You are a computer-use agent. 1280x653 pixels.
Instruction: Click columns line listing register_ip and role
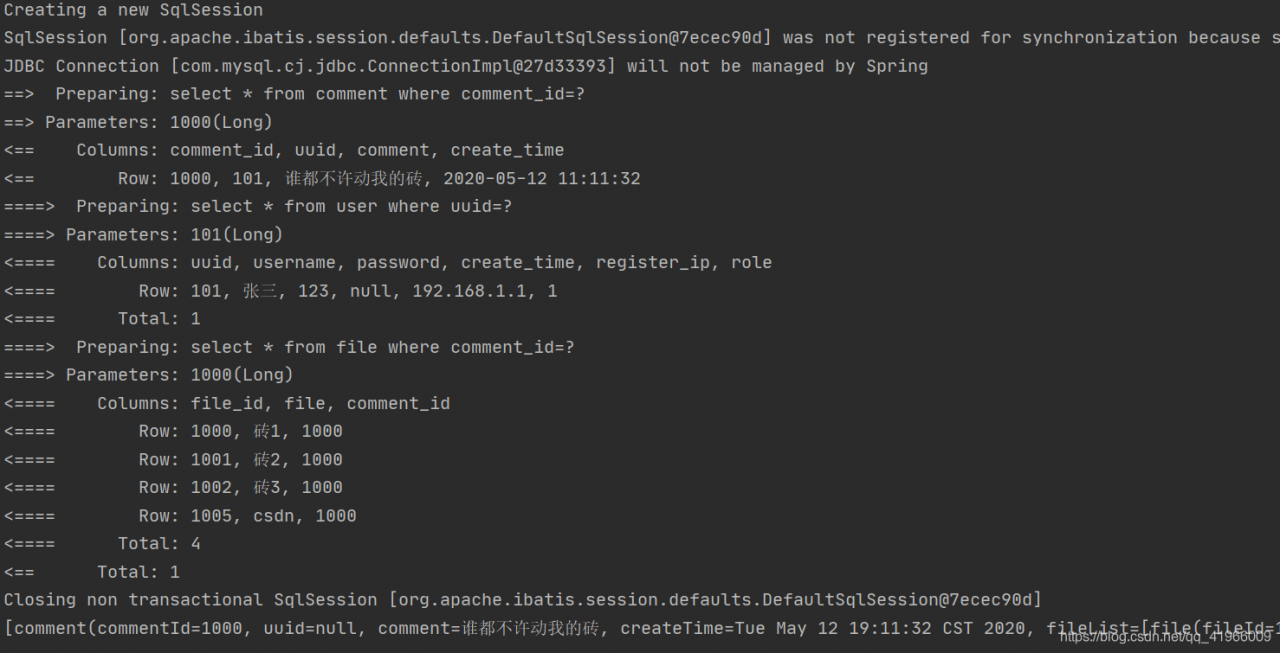pyautogui.click(x=388, y=262)
